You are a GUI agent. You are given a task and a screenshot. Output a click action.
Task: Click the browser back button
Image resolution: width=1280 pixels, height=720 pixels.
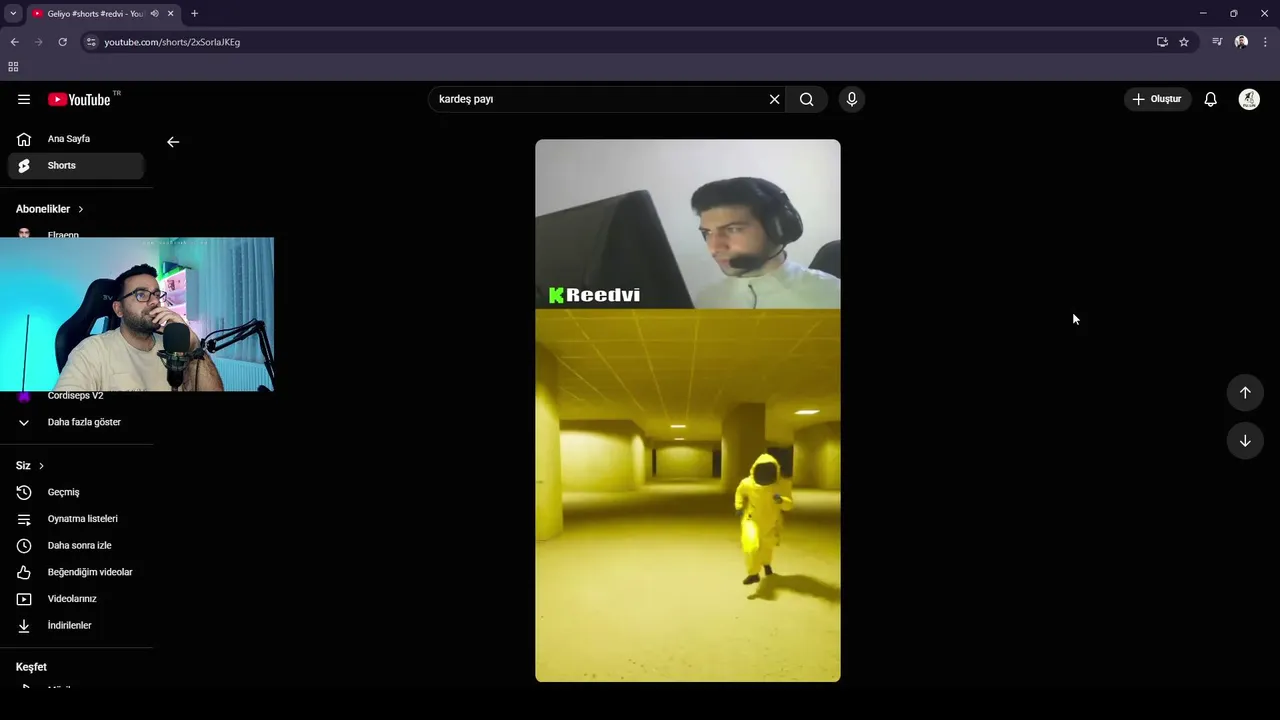14,42
